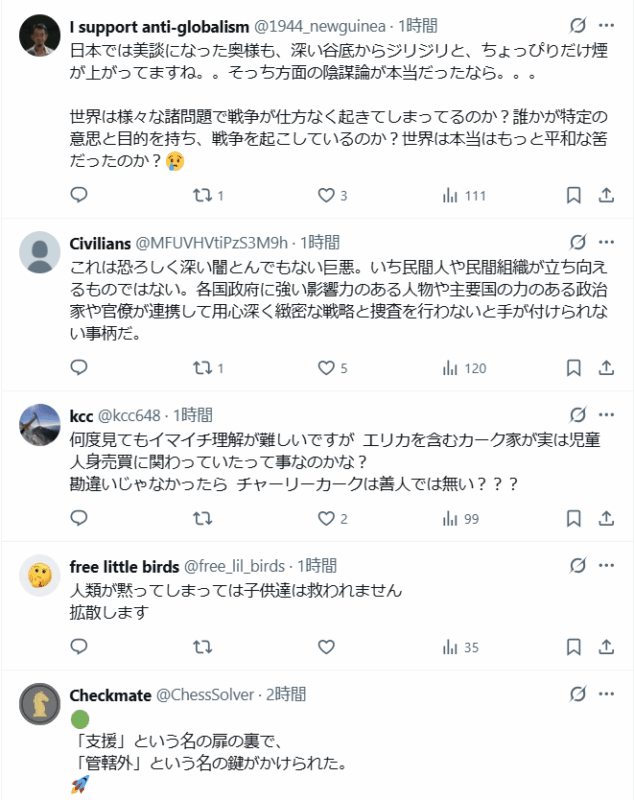Click the free little birds avatar

[40, 574]
